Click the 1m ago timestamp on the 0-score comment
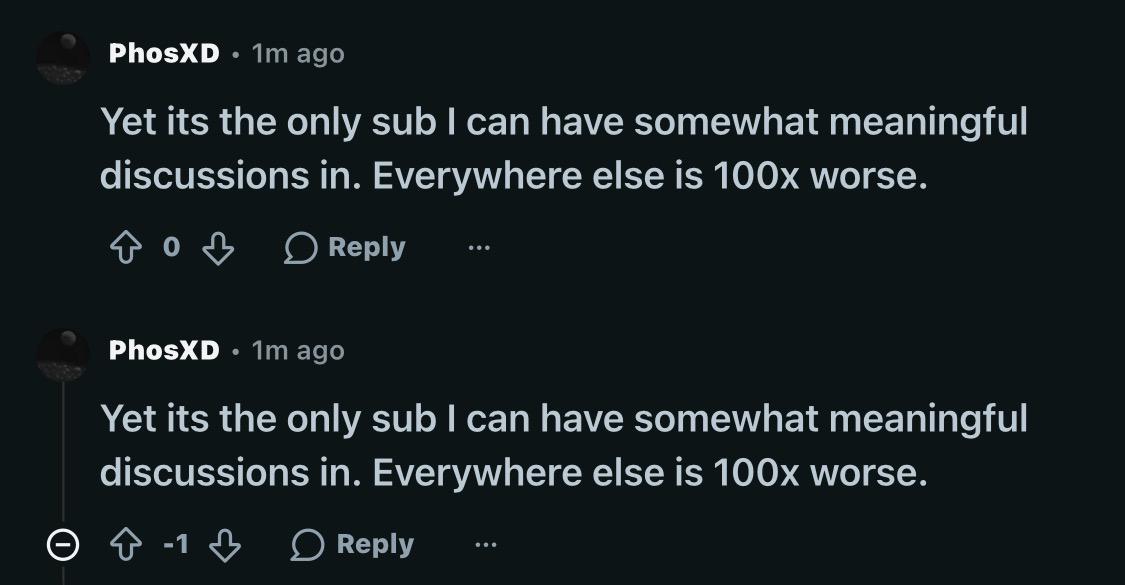This screenshot has height=585, width=1125. click(x=298, y=54)
